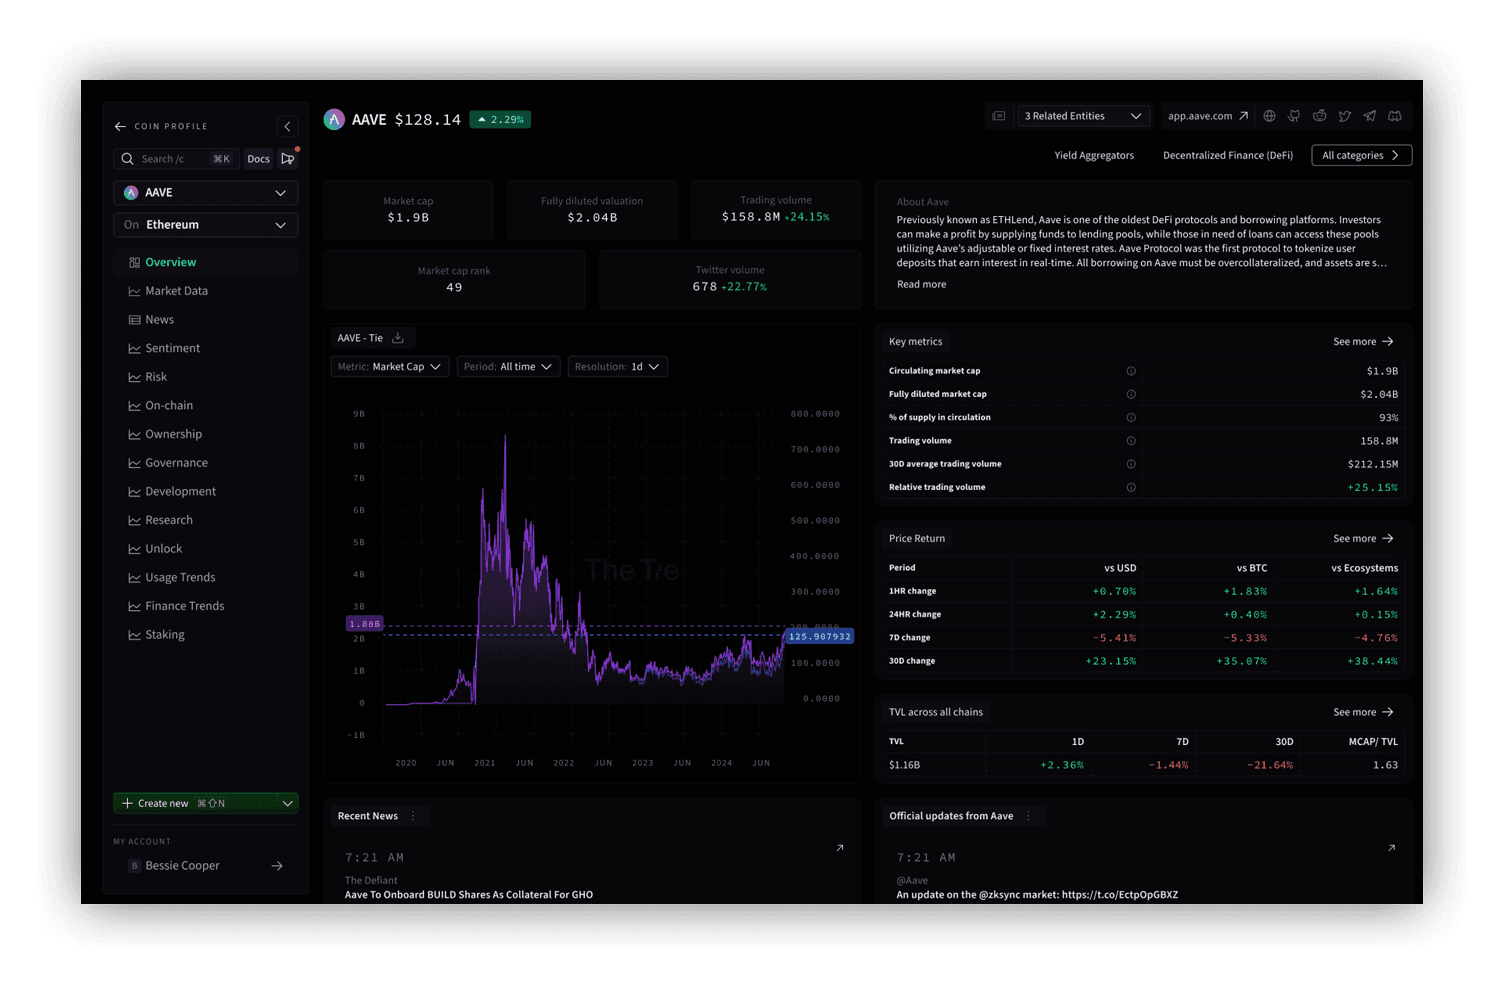
Task: Select the Yield Aggregators category
Action: pos(1094,155)
